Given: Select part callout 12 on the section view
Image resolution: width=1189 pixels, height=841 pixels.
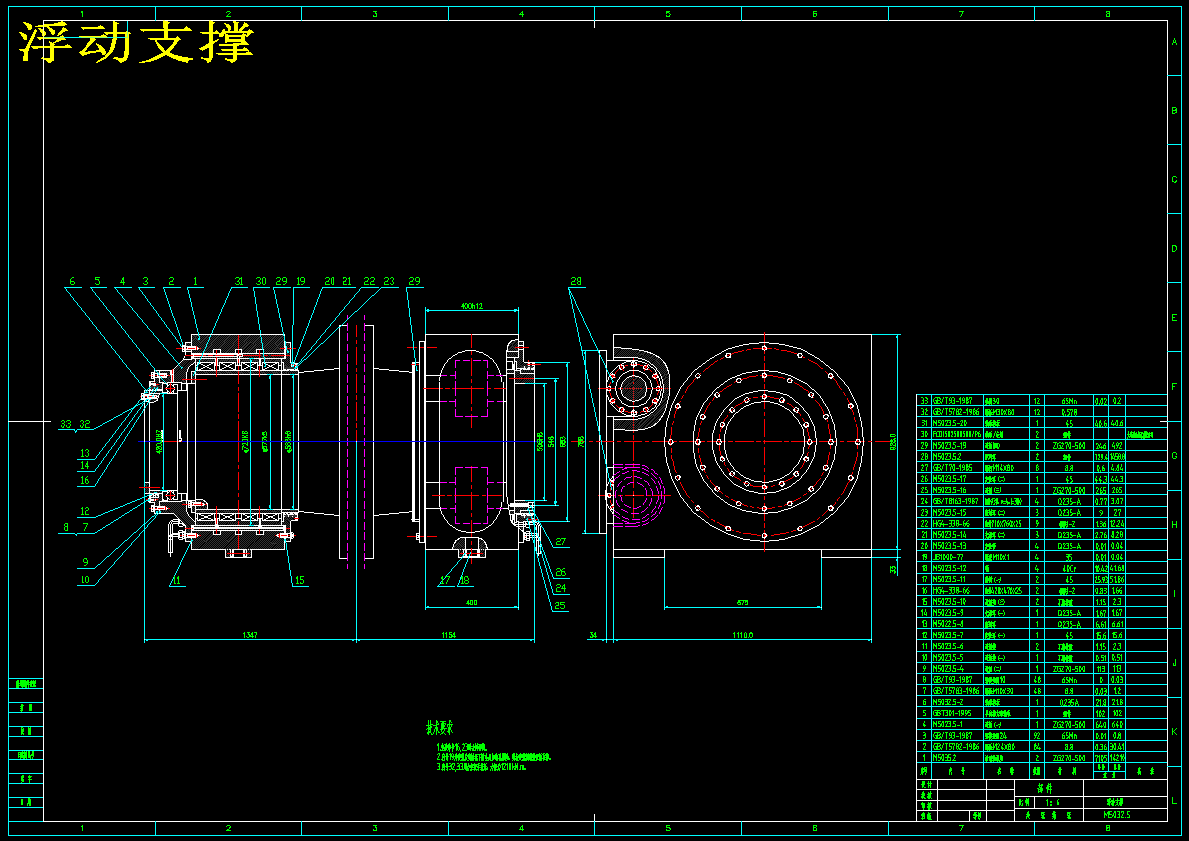Looking at the screenshot, I should click(85, 512).
